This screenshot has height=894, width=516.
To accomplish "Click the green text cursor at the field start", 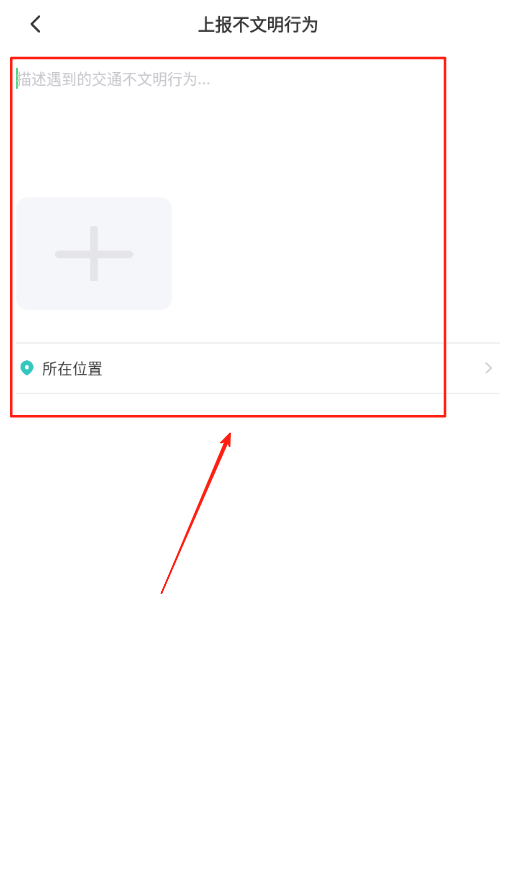I will (x=17, y=79).
